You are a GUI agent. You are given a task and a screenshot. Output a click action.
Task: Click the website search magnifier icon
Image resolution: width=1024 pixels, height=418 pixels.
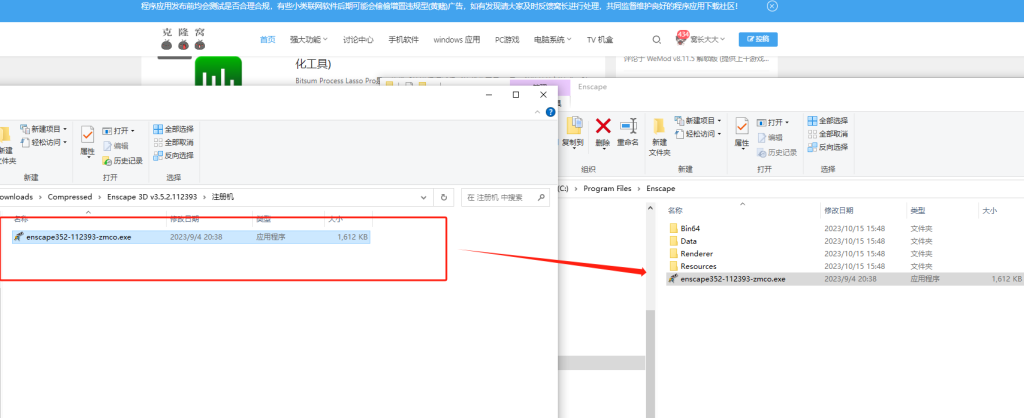[656, 40]
